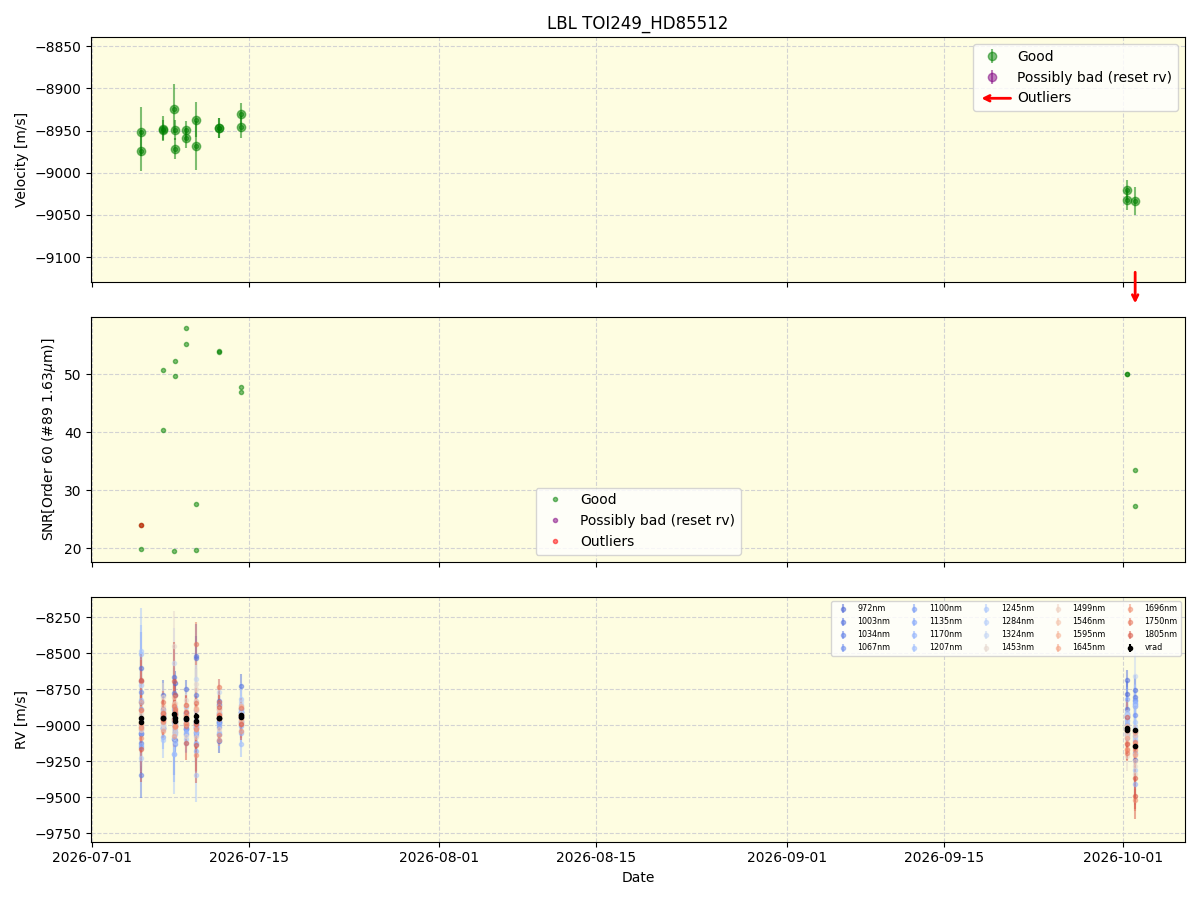Click the '2026-08-01' date tick label
1200x900 pixels.
pos(440,857)
